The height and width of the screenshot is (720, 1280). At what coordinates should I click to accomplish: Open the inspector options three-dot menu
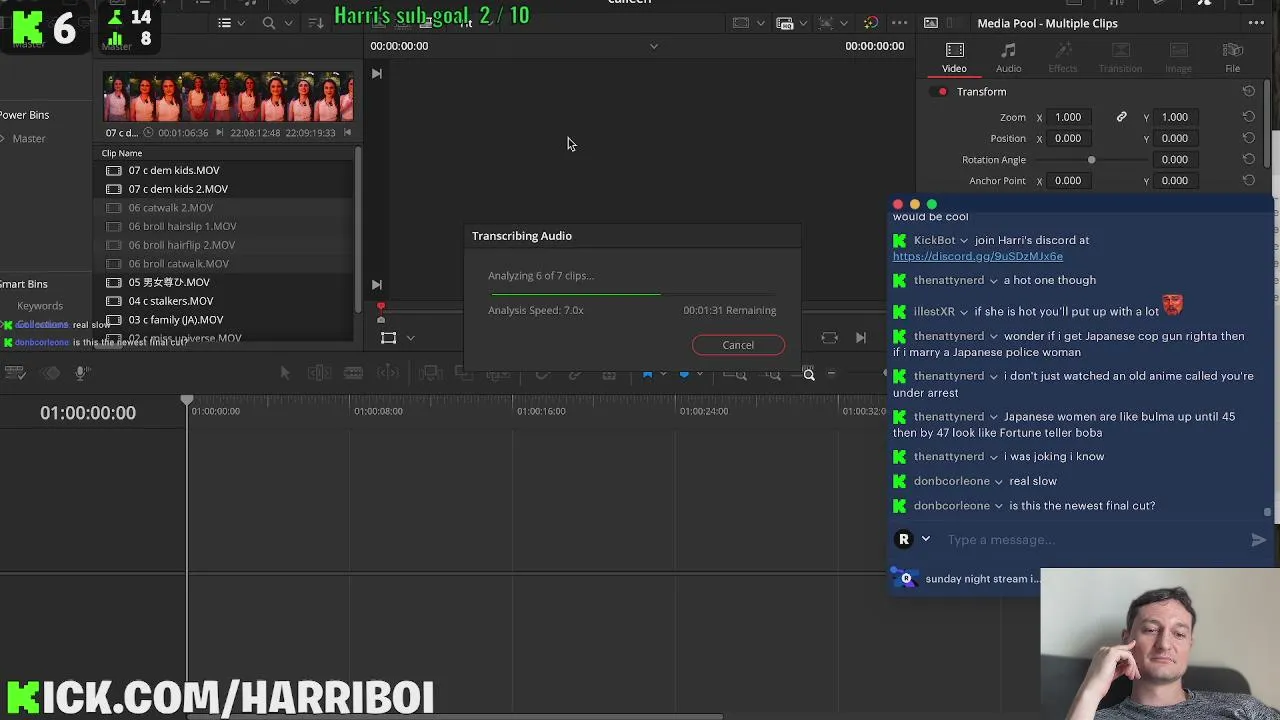tap(1254, 23)
